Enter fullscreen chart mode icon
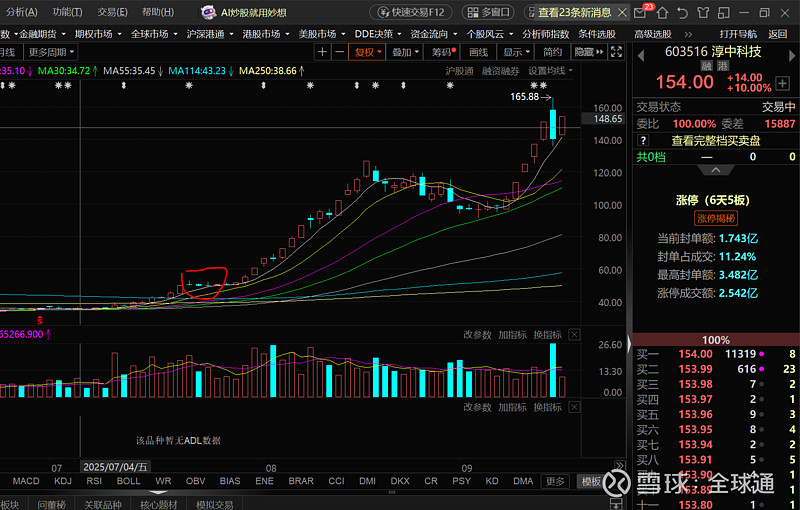This screenshot has height=510, width=800. (616, 52)
